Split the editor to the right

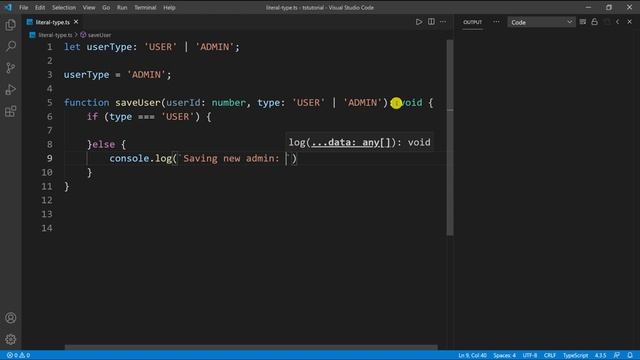click(431, 22)
